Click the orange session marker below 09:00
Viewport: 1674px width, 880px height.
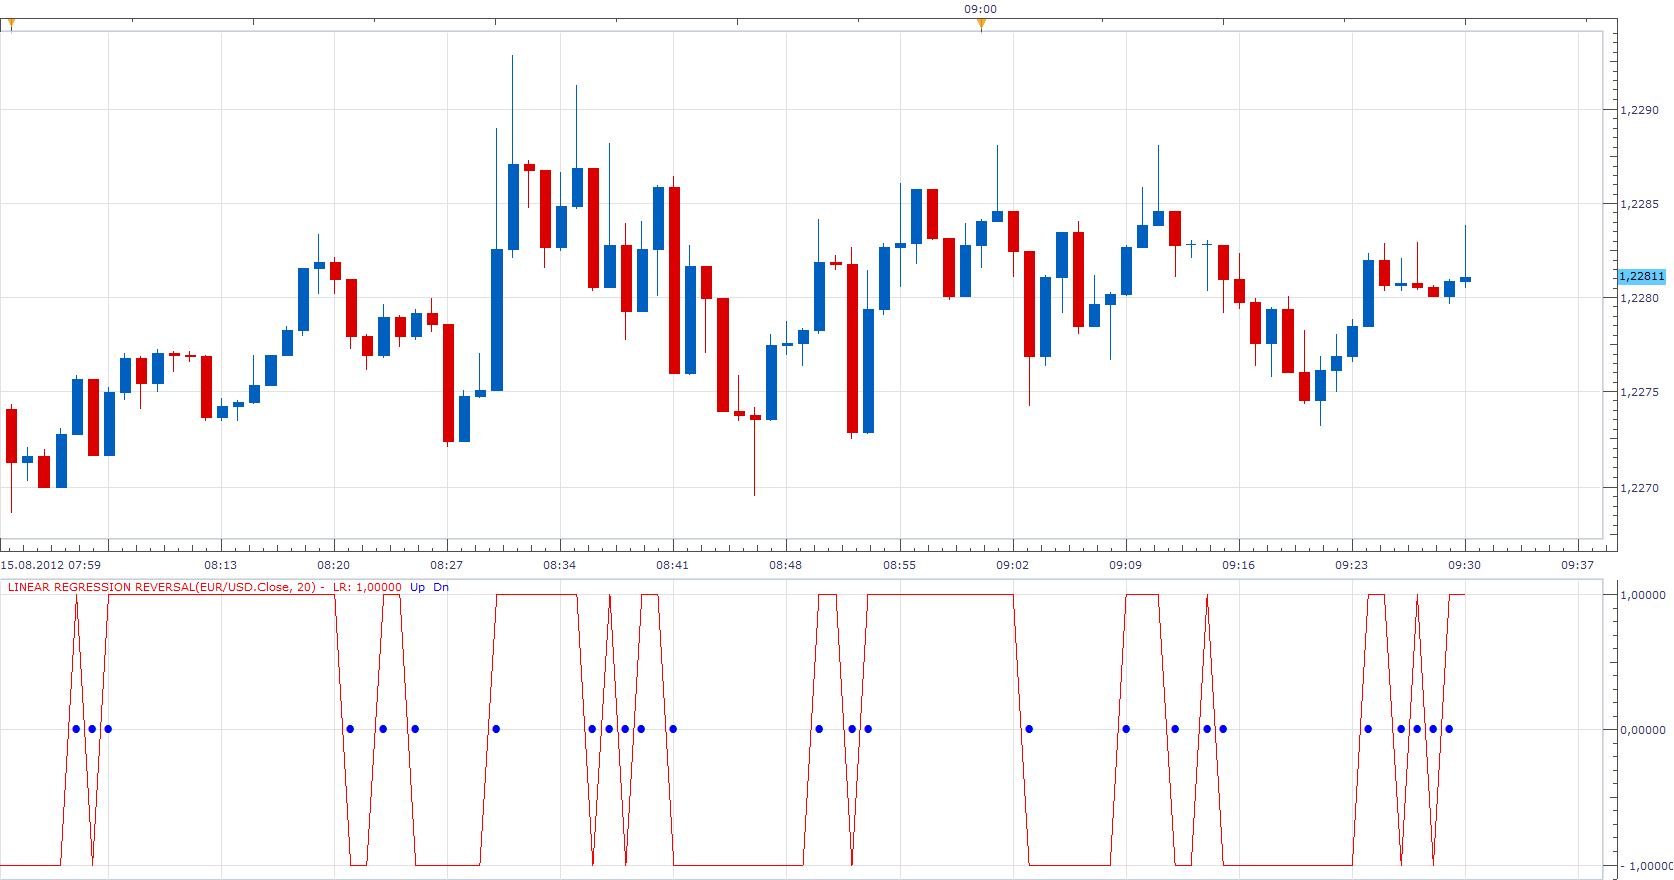coord(981,24)
